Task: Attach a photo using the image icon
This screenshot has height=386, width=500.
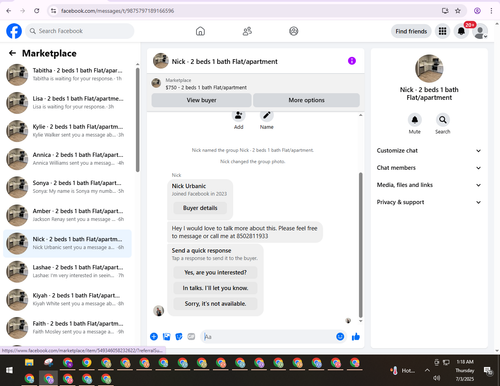Action: [166, 337]
